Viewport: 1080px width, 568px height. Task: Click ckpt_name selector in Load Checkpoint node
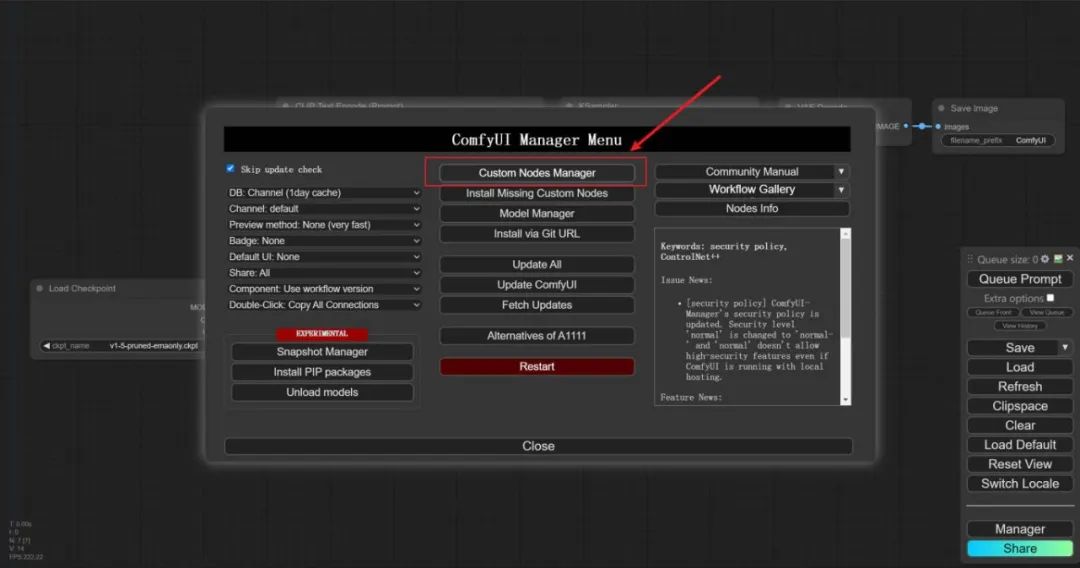[x=121, y=346]
